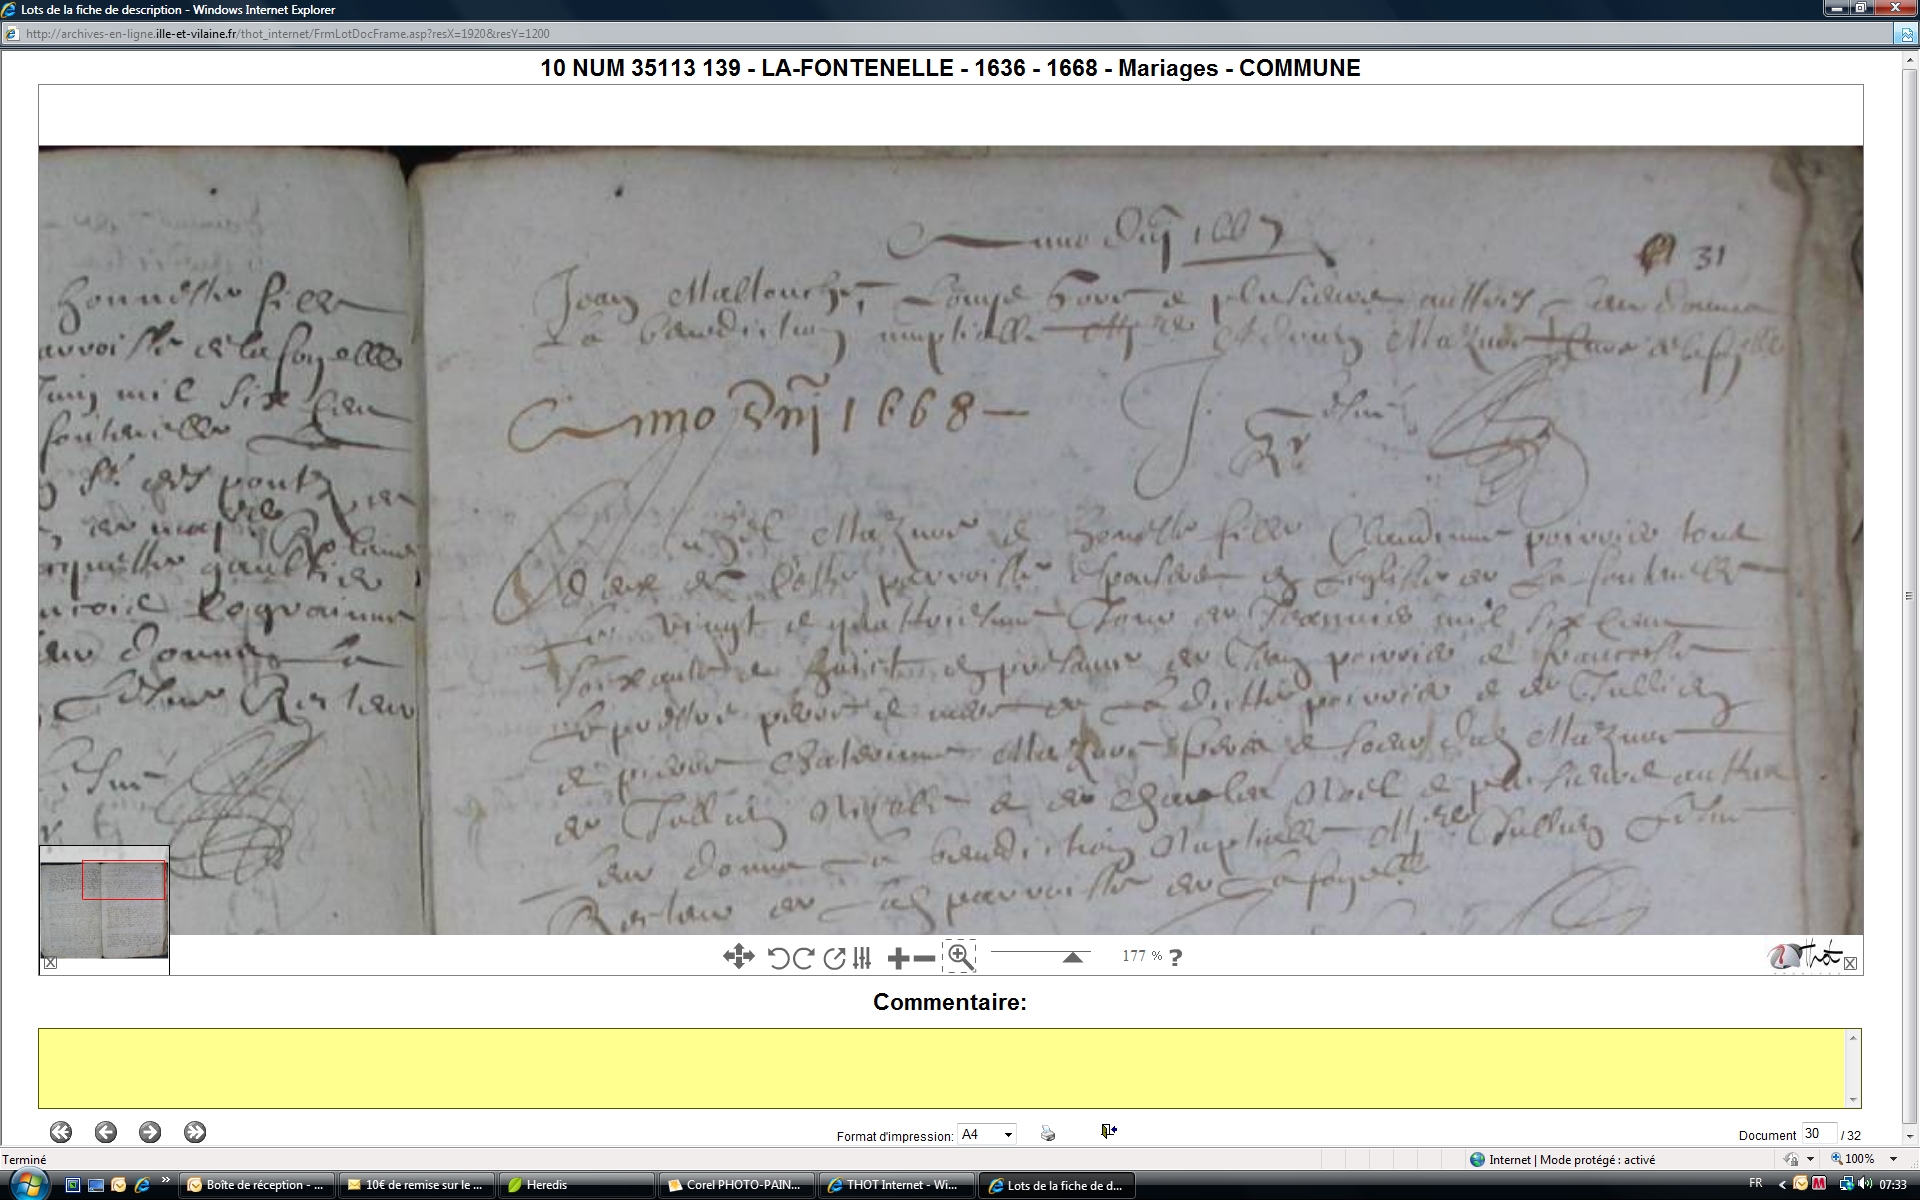Jump to the last document page
The height and width of the screenshot is (1200, 1920).
[195, 1132]
